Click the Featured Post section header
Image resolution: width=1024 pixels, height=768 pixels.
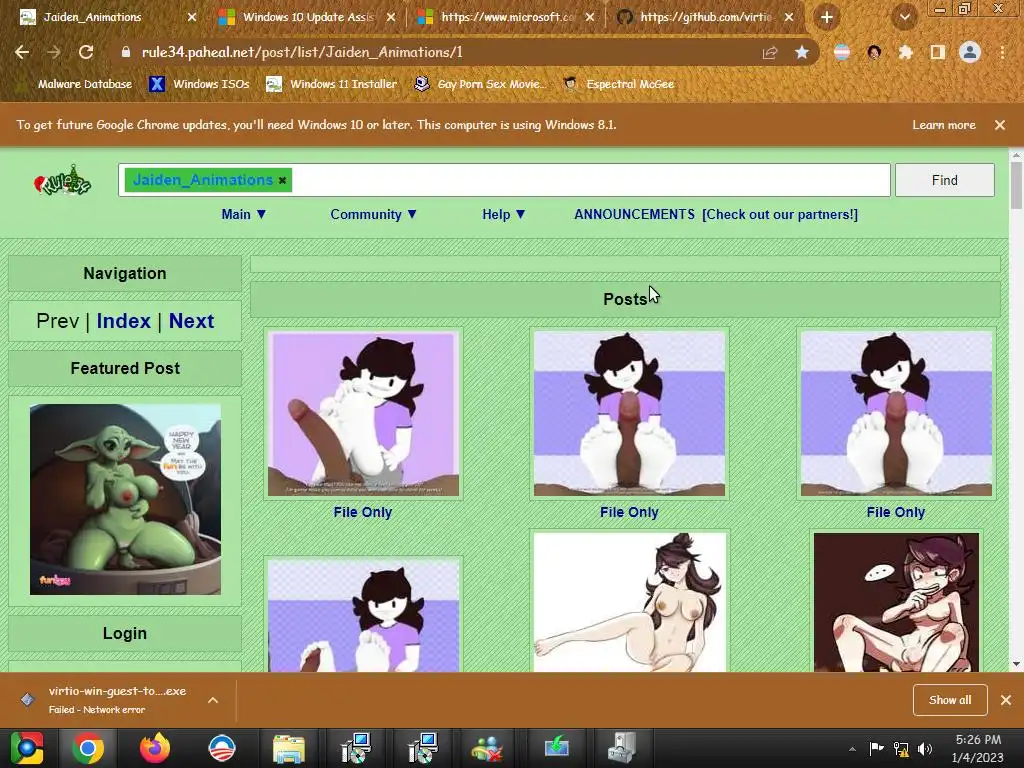(x=125, y=368)
